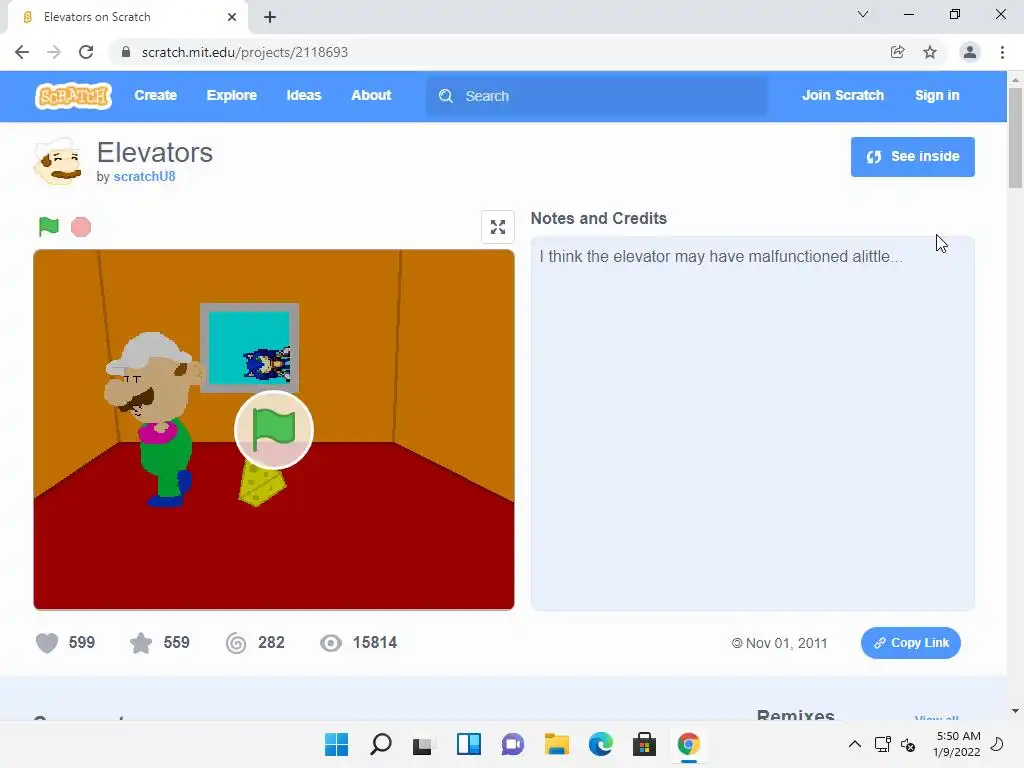Click the Nov 01, 2011 date
This screenshot has width=1024, height=768.
pos(786,643)
